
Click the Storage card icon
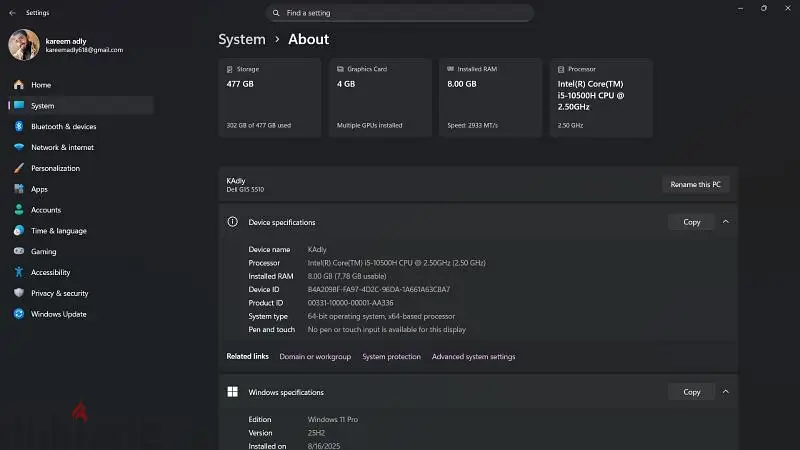[x=230, y=69]
